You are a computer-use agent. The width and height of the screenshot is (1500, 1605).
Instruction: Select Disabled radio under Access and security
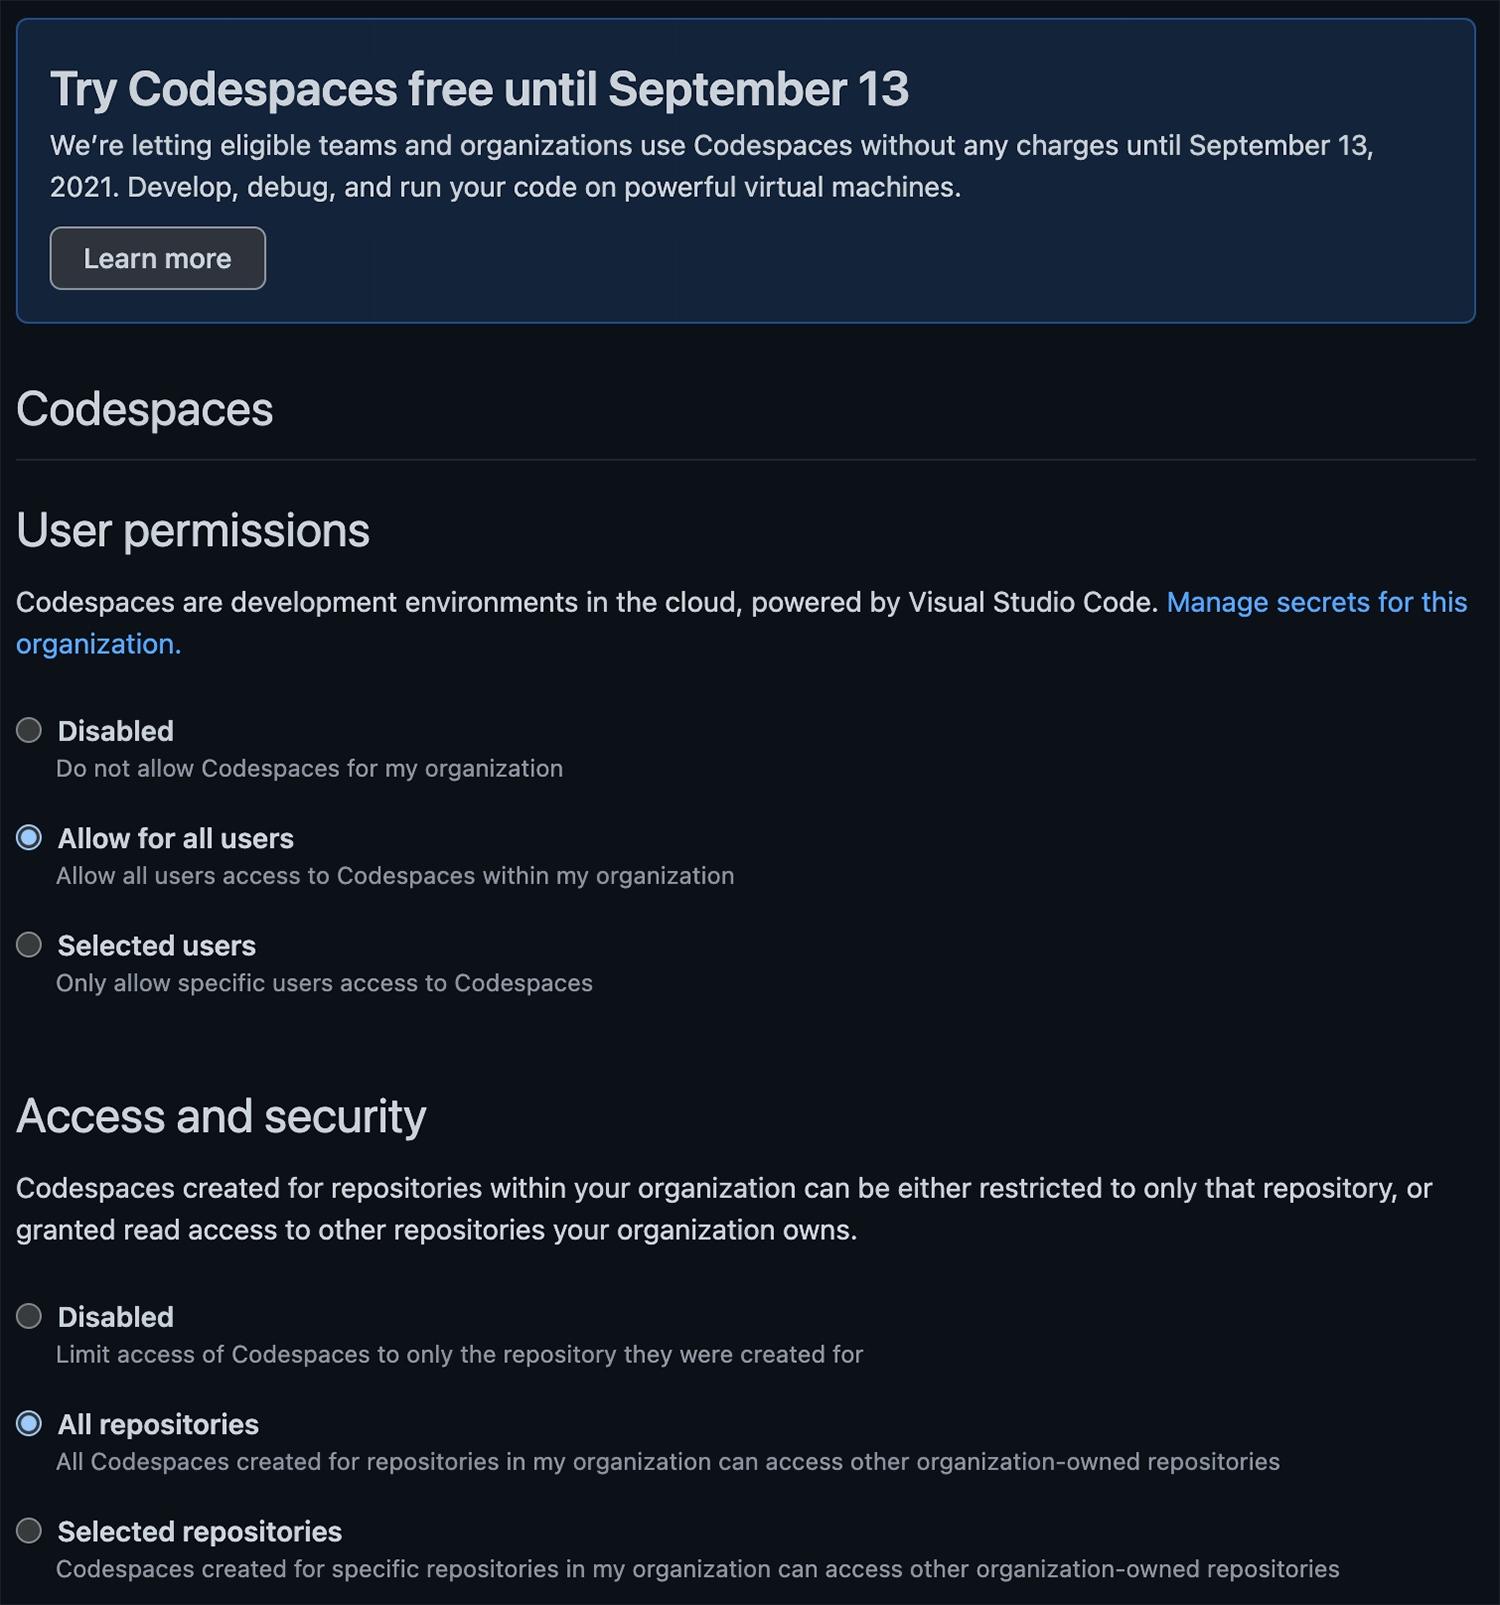point(29,1316)
